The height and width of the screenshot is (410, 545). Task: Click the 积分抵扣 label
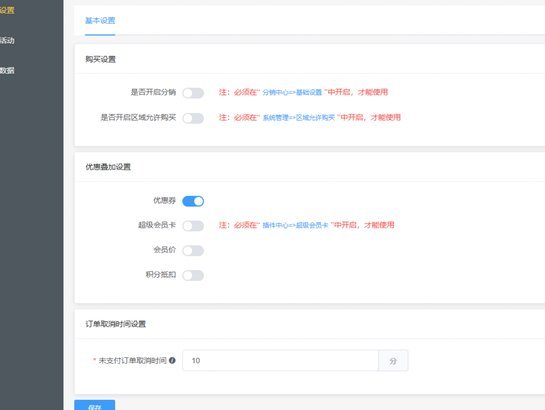coord(161,275)
